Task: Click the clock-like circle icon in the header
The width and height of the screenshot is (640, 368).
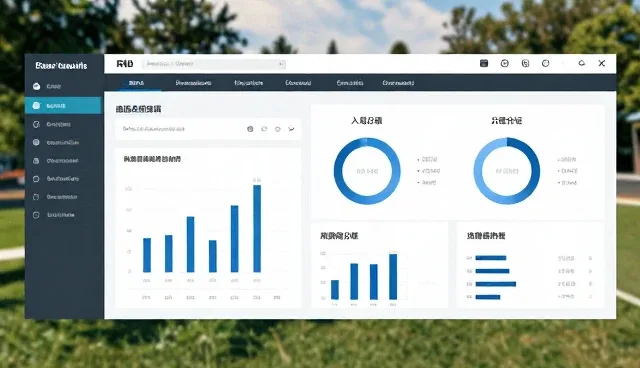Action: pyautogui.click(x=504, y=63)
